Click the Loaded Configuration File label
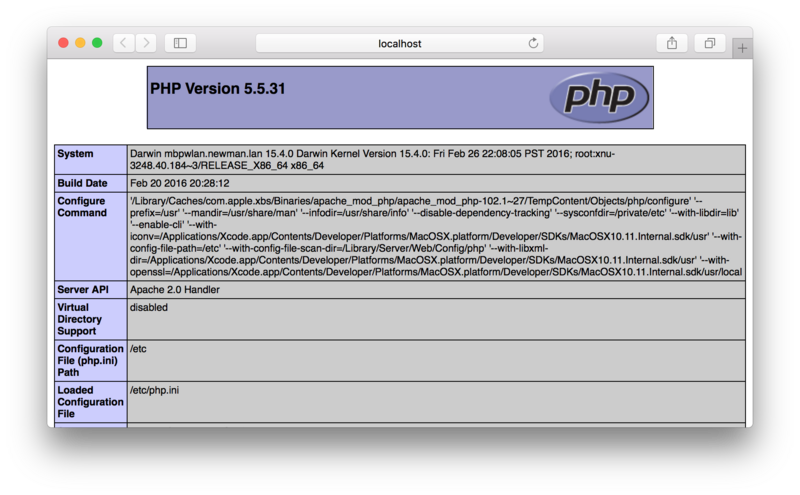This screenshot has width=800, height=495. [90, 402]
